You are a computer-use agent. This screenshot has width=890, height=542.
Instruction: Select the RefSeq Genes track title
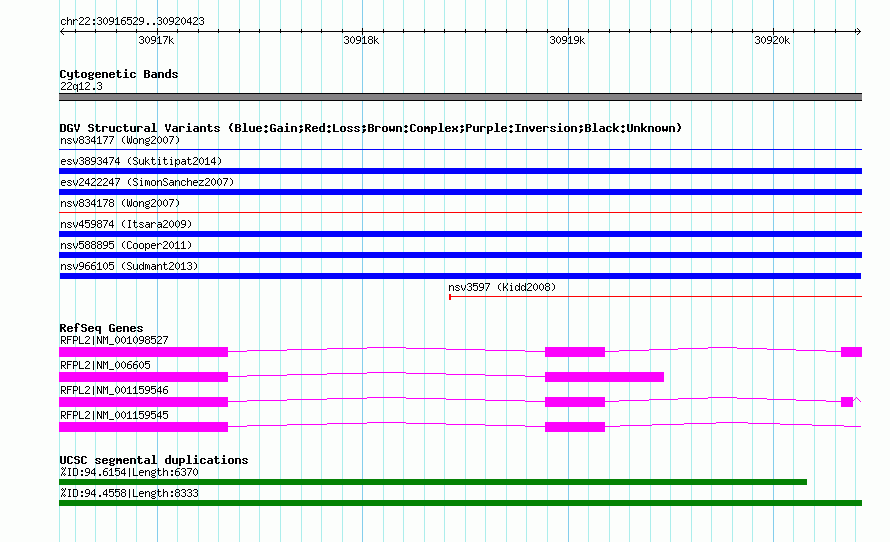click(101, 328)
